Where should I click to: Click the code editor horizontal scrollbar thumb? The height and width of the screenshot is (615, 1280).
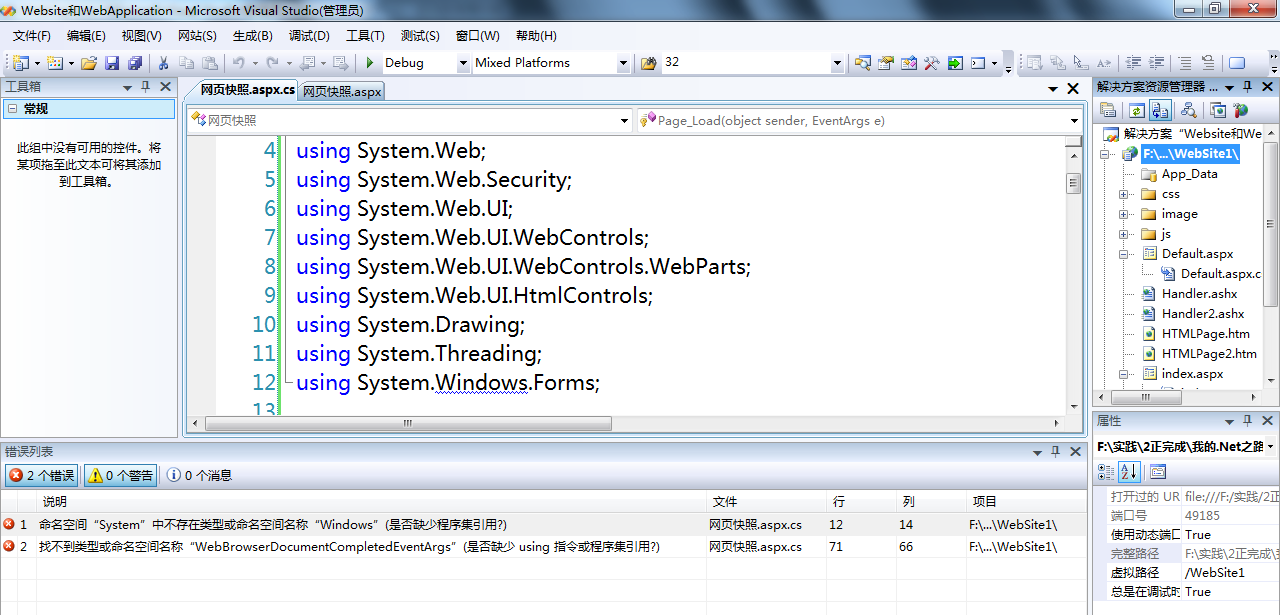(407, 423)
